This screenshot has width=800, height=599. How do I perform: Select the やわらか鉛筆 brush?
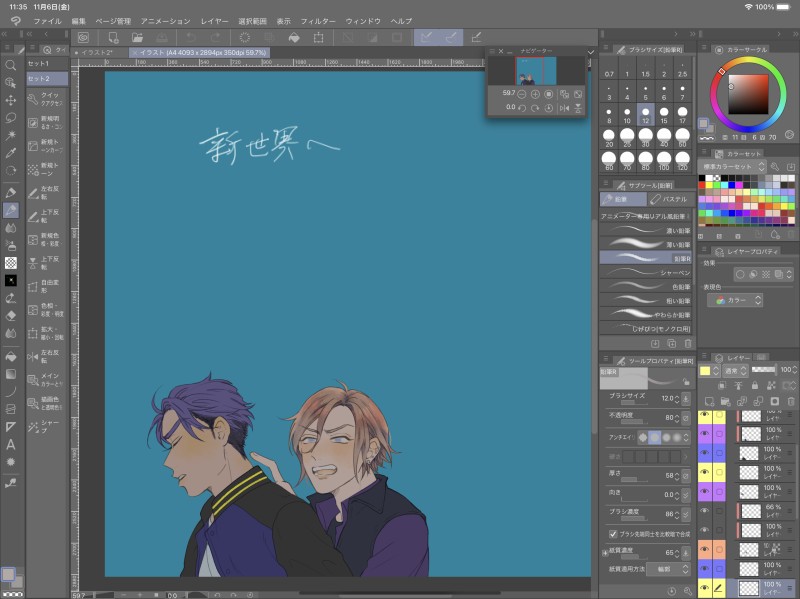click(645, 314)
